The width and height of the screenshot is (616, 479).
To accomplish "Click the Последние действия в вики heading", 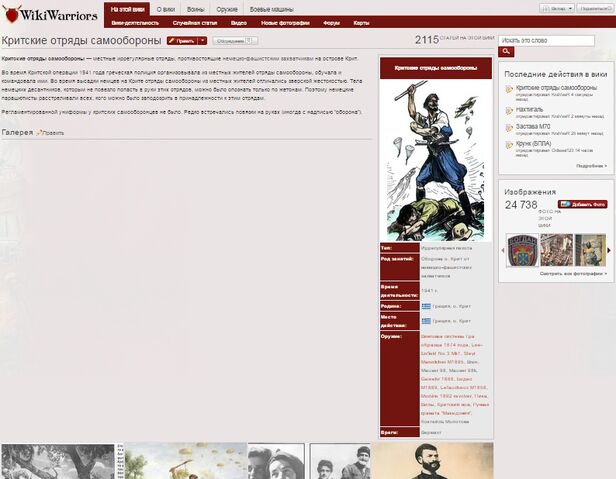I will click(x=556, y=74).
